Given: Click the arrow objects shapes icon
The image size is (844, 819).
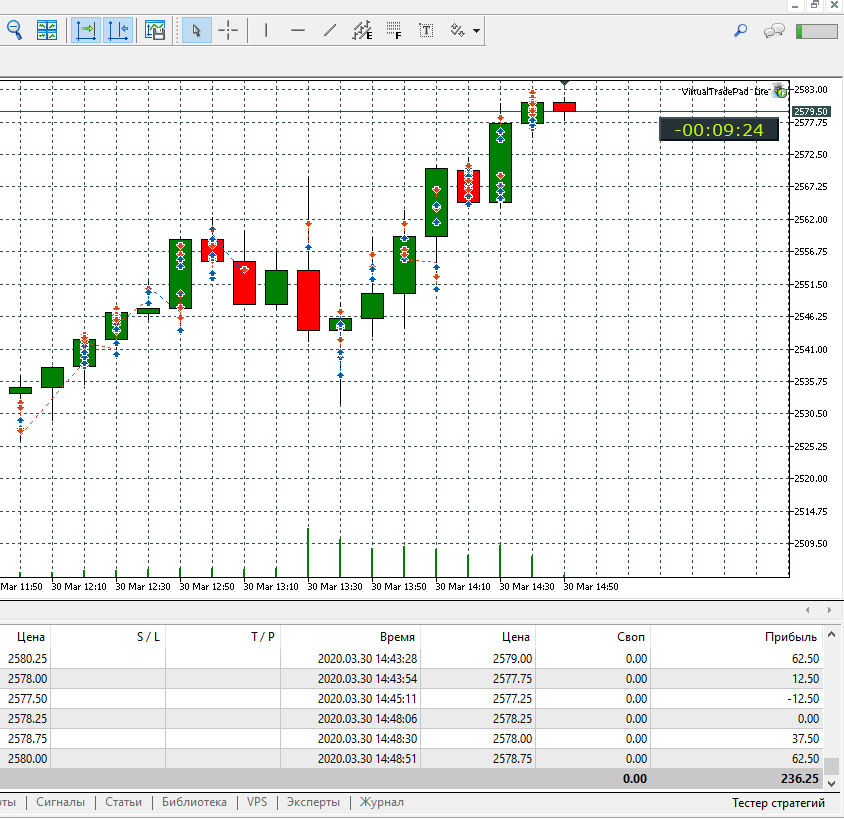Looking at the screenshot, I should 458,30.
